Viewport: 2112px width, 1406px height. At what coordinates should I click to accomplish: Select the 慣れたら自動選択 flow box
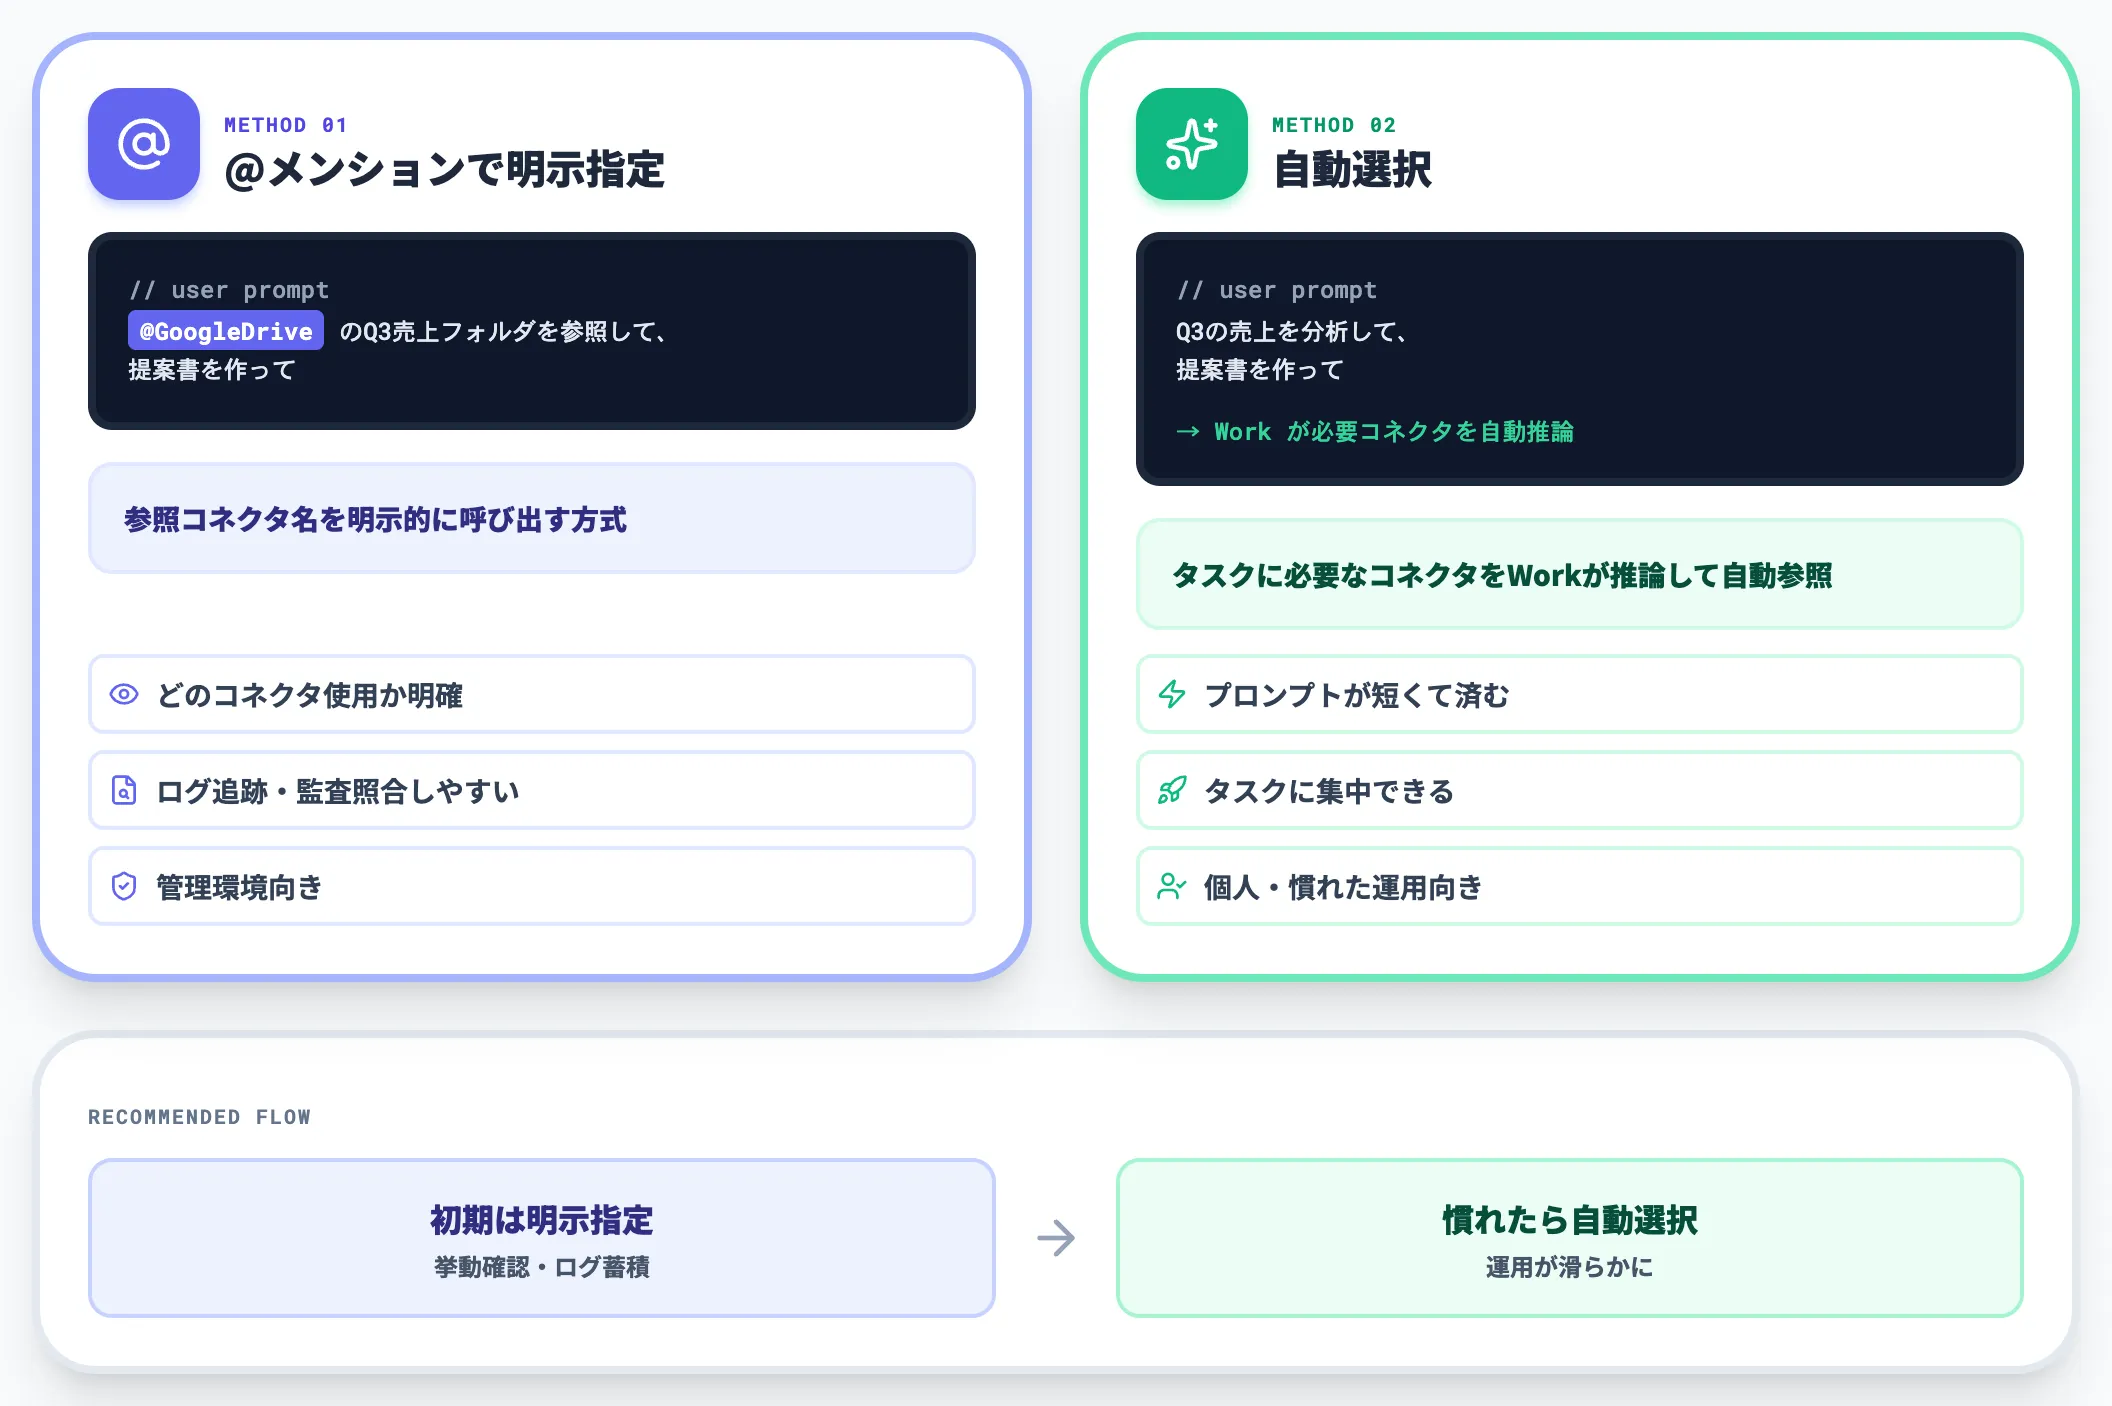[x=1570, y=1238]
